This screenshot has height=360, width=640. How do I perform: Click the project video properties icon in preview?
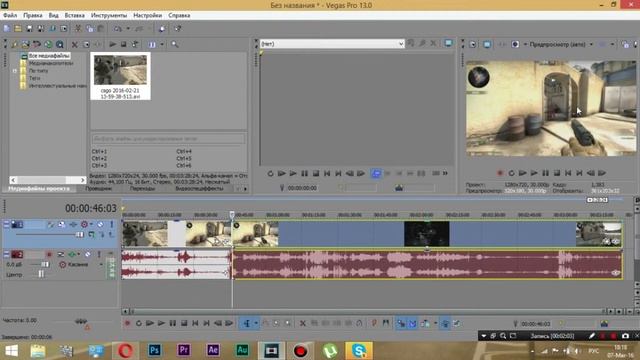[473, 44]
